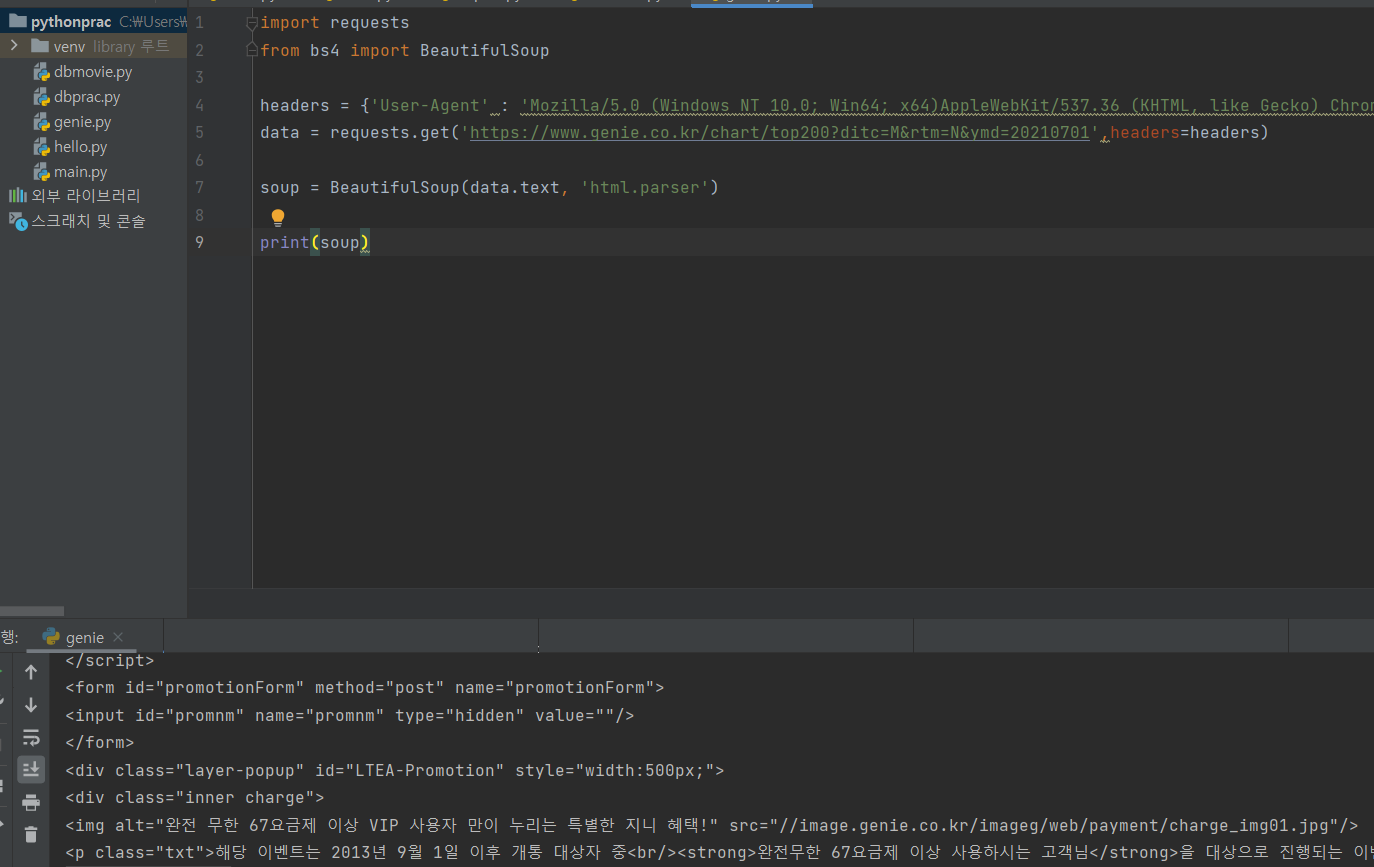
Task: Click the down-arrow icon in run panel
Action: click(x=31, y=705)
